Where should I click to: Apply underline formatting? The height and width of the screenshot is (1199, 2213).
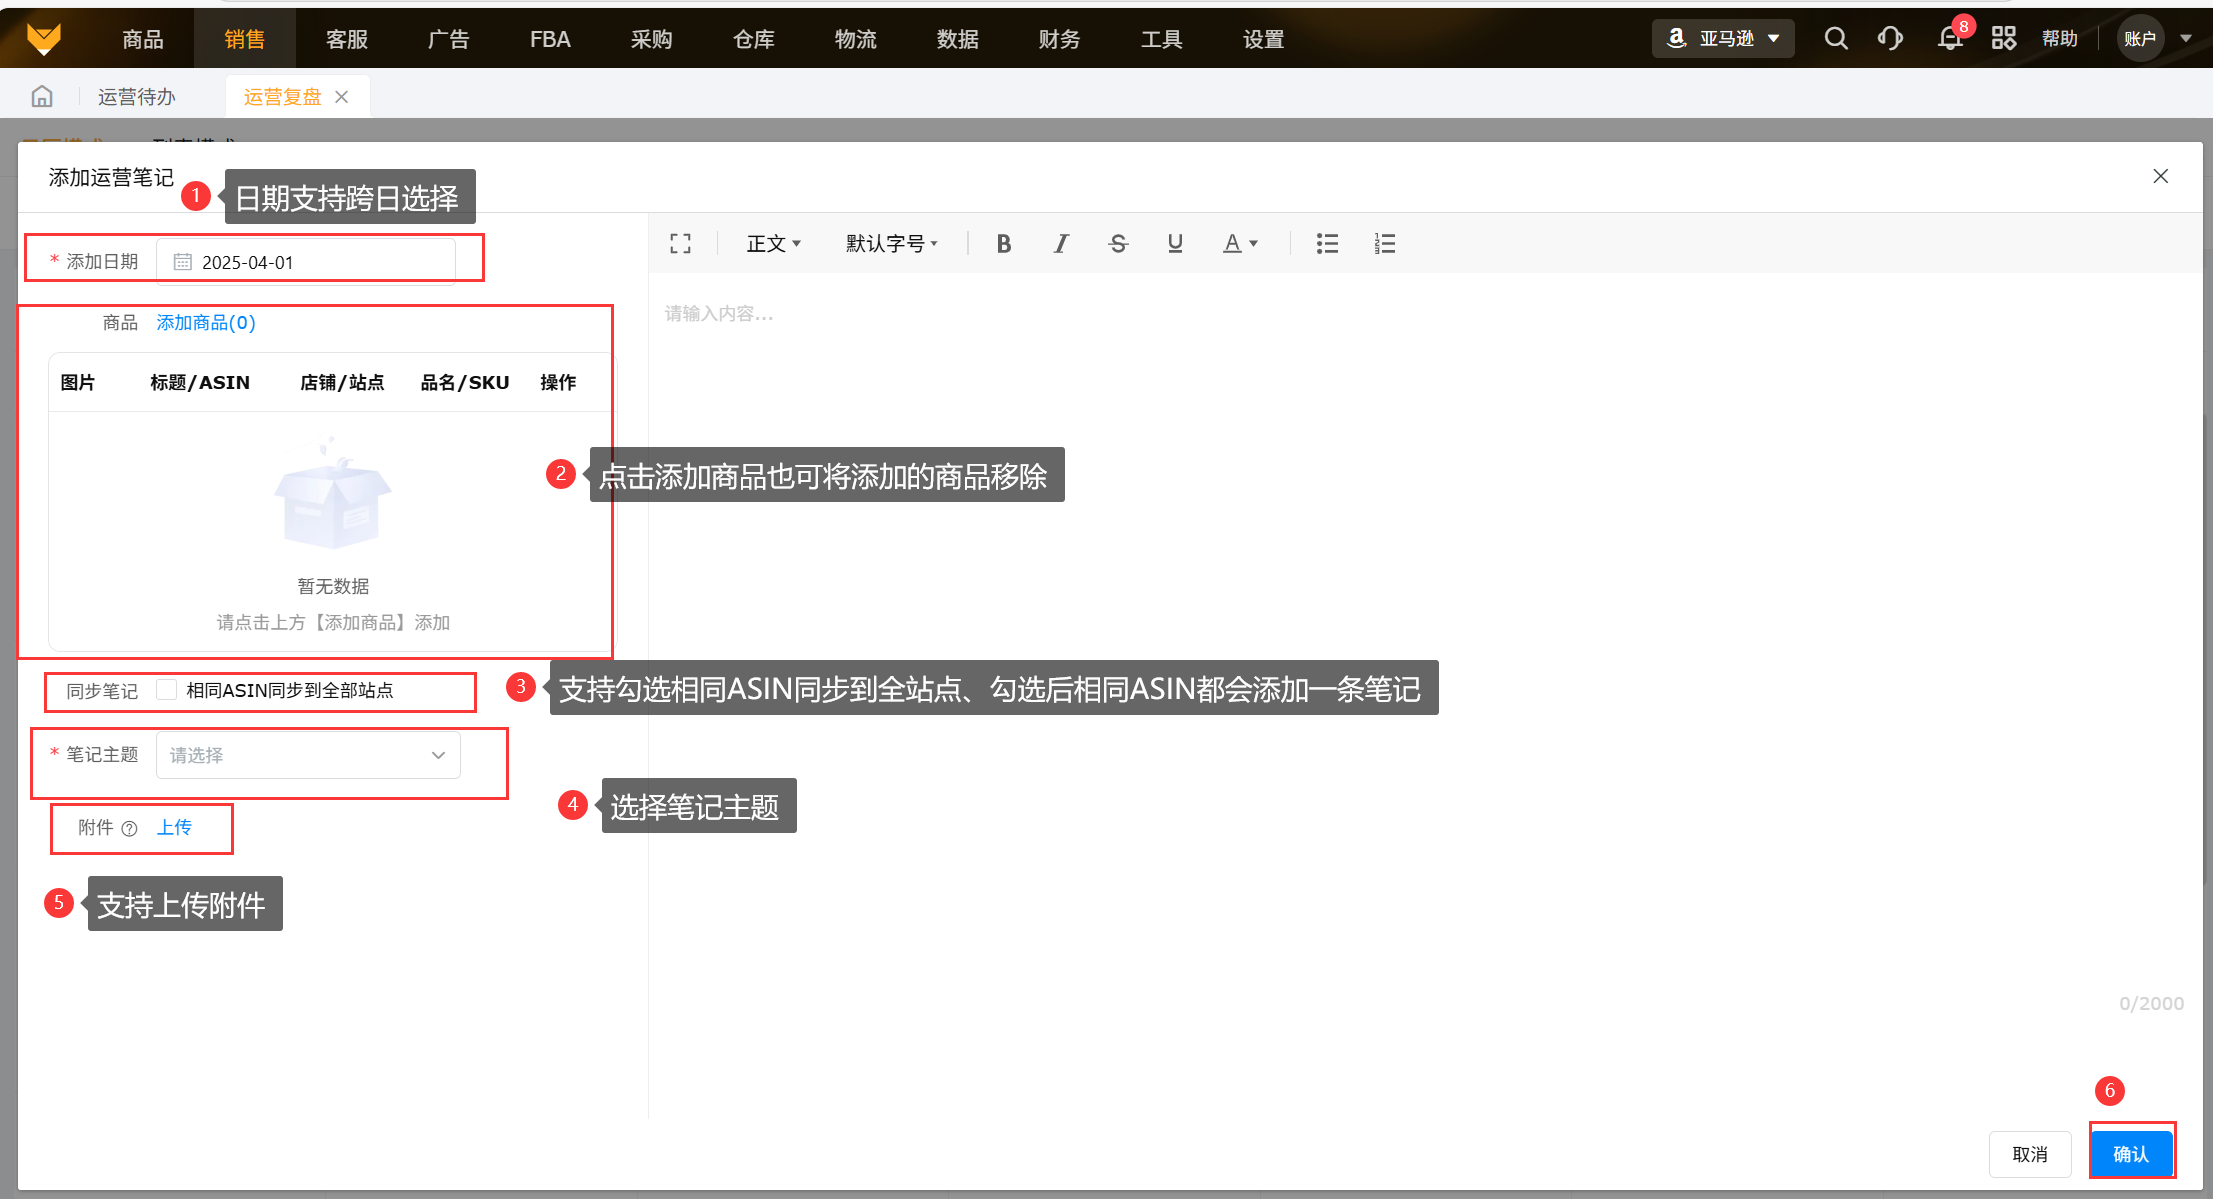click(x=1175, y=243)
